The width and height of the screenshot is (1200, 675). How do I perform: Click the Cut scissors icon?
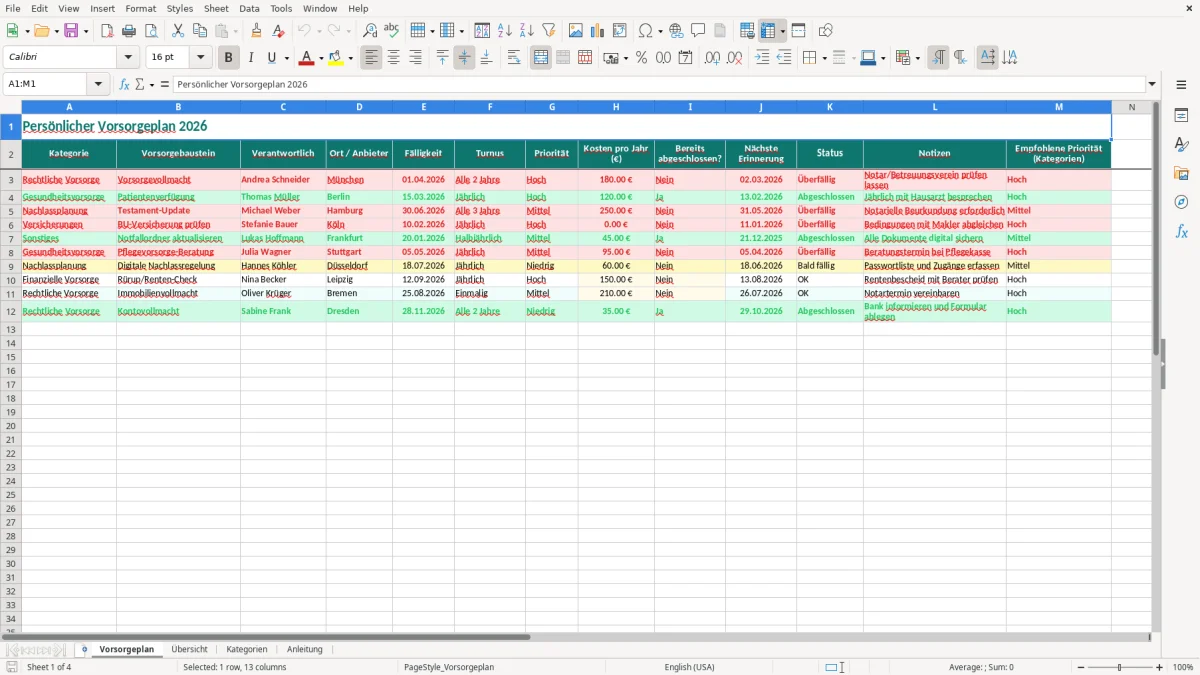click(178, 31)
